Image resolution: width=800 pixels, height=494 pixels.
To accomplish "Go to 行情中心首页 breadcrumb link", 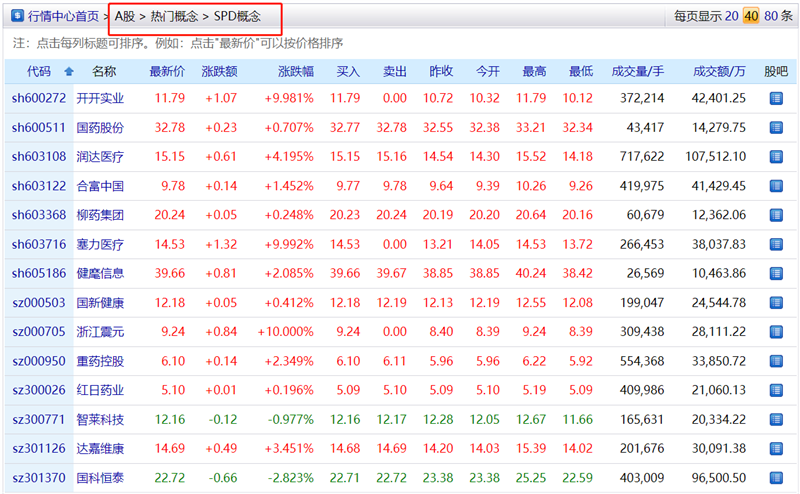I will point(63,16).
